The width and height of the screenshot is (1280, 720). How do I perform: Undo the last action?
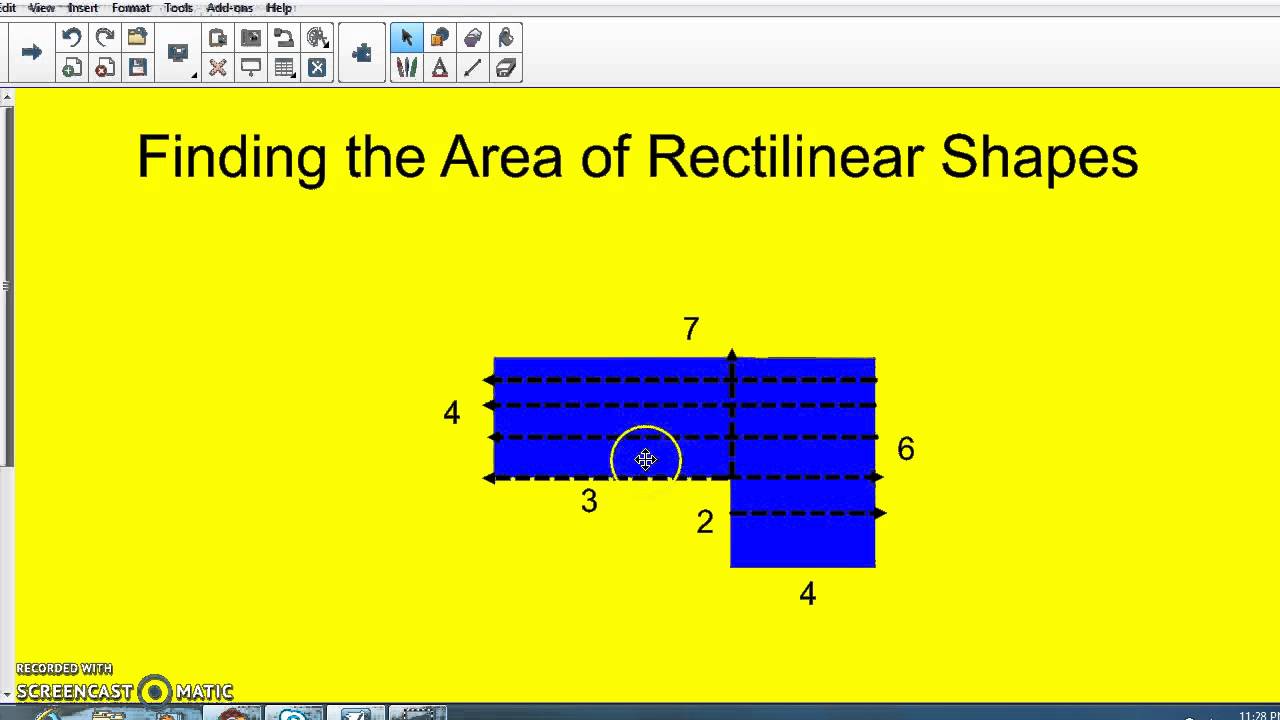coord(71,38)
